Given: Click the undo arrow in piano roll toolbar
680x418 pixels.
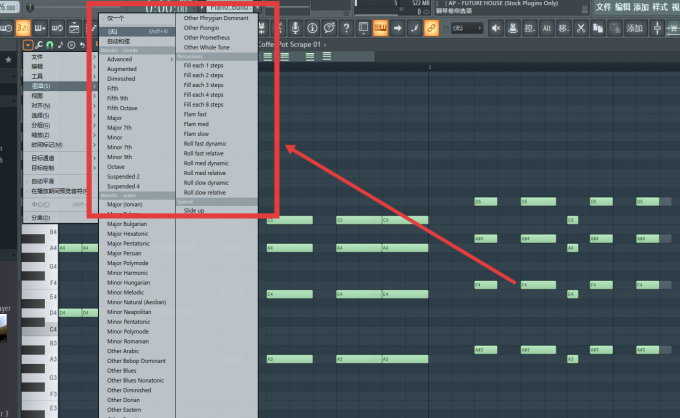Looking at the screenshot, I should 82,45.
